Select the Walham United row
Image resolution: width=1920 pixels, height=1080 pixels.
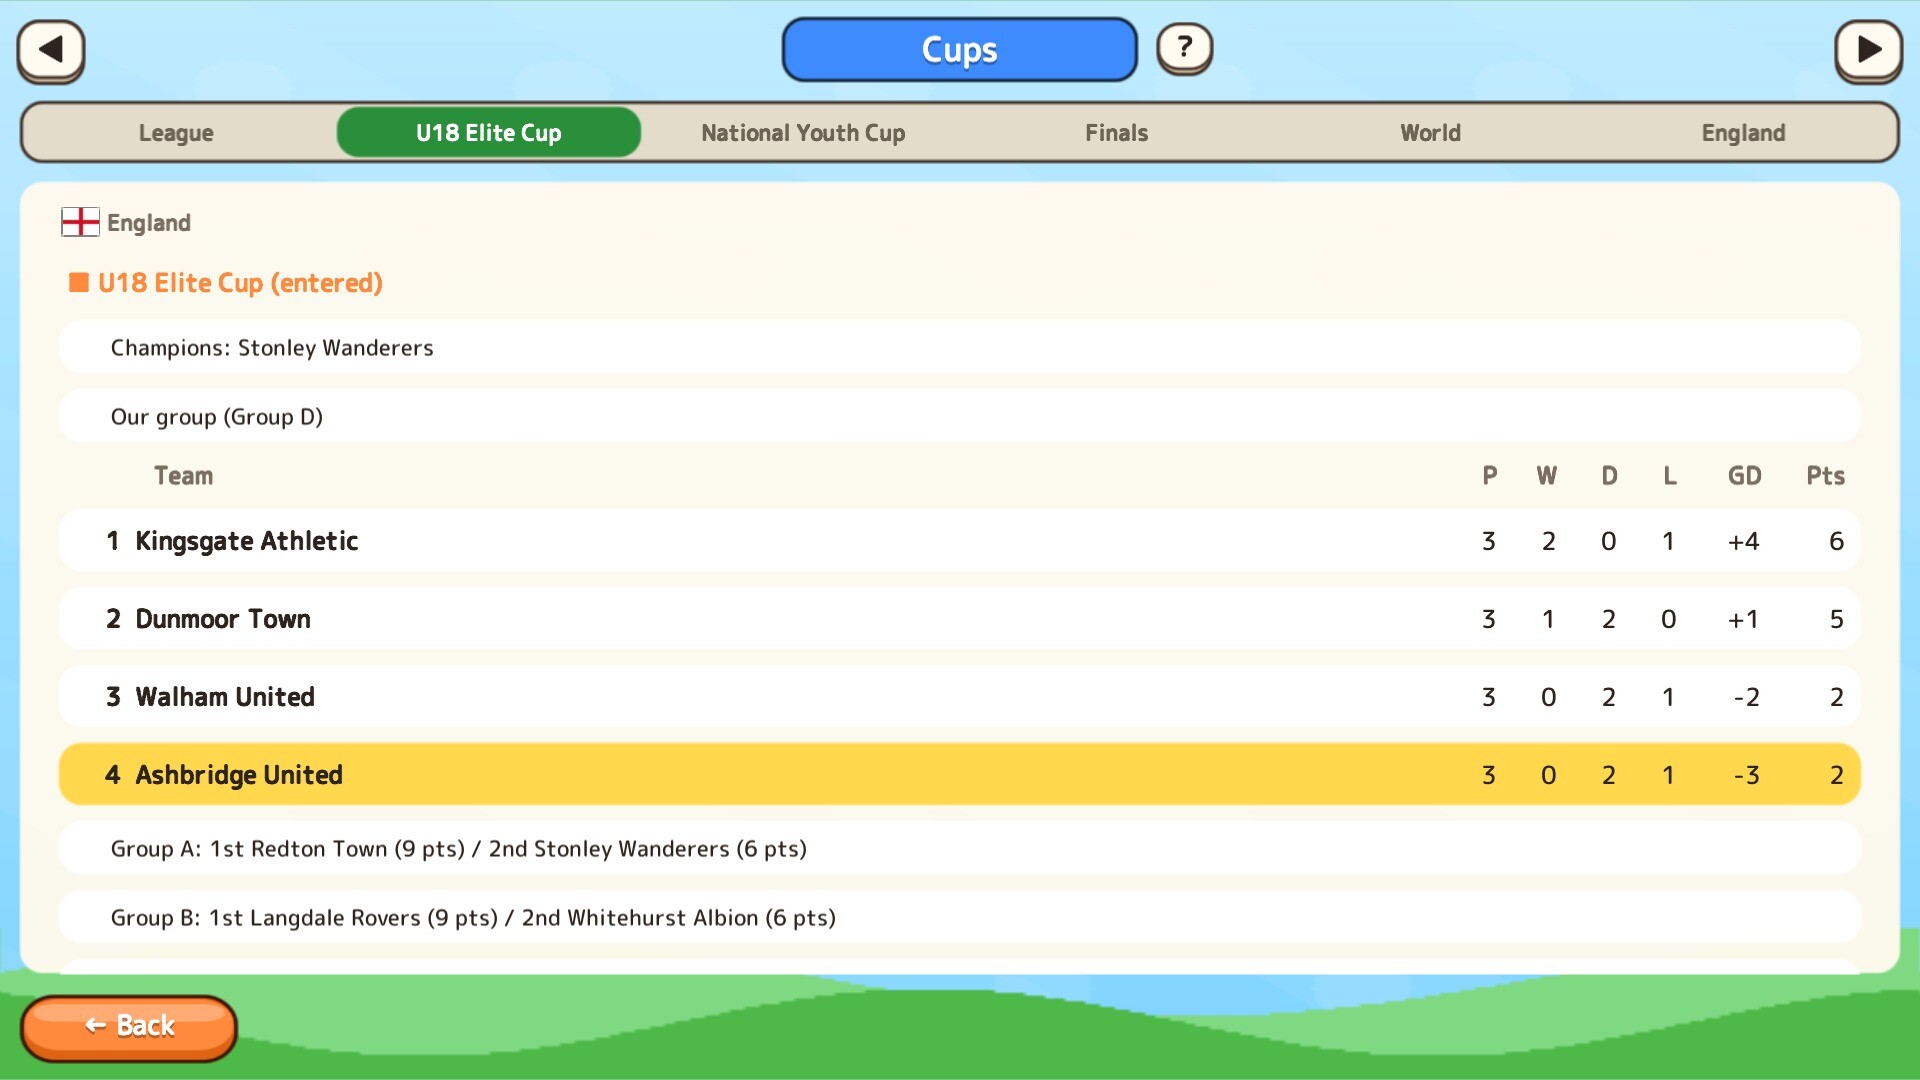[959, 697]
